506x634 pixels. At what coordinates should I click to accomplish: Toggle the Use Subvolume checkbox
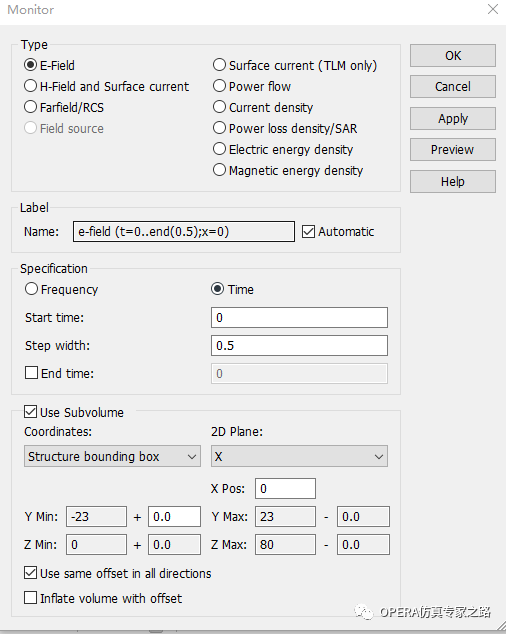(x=30, y=412)
